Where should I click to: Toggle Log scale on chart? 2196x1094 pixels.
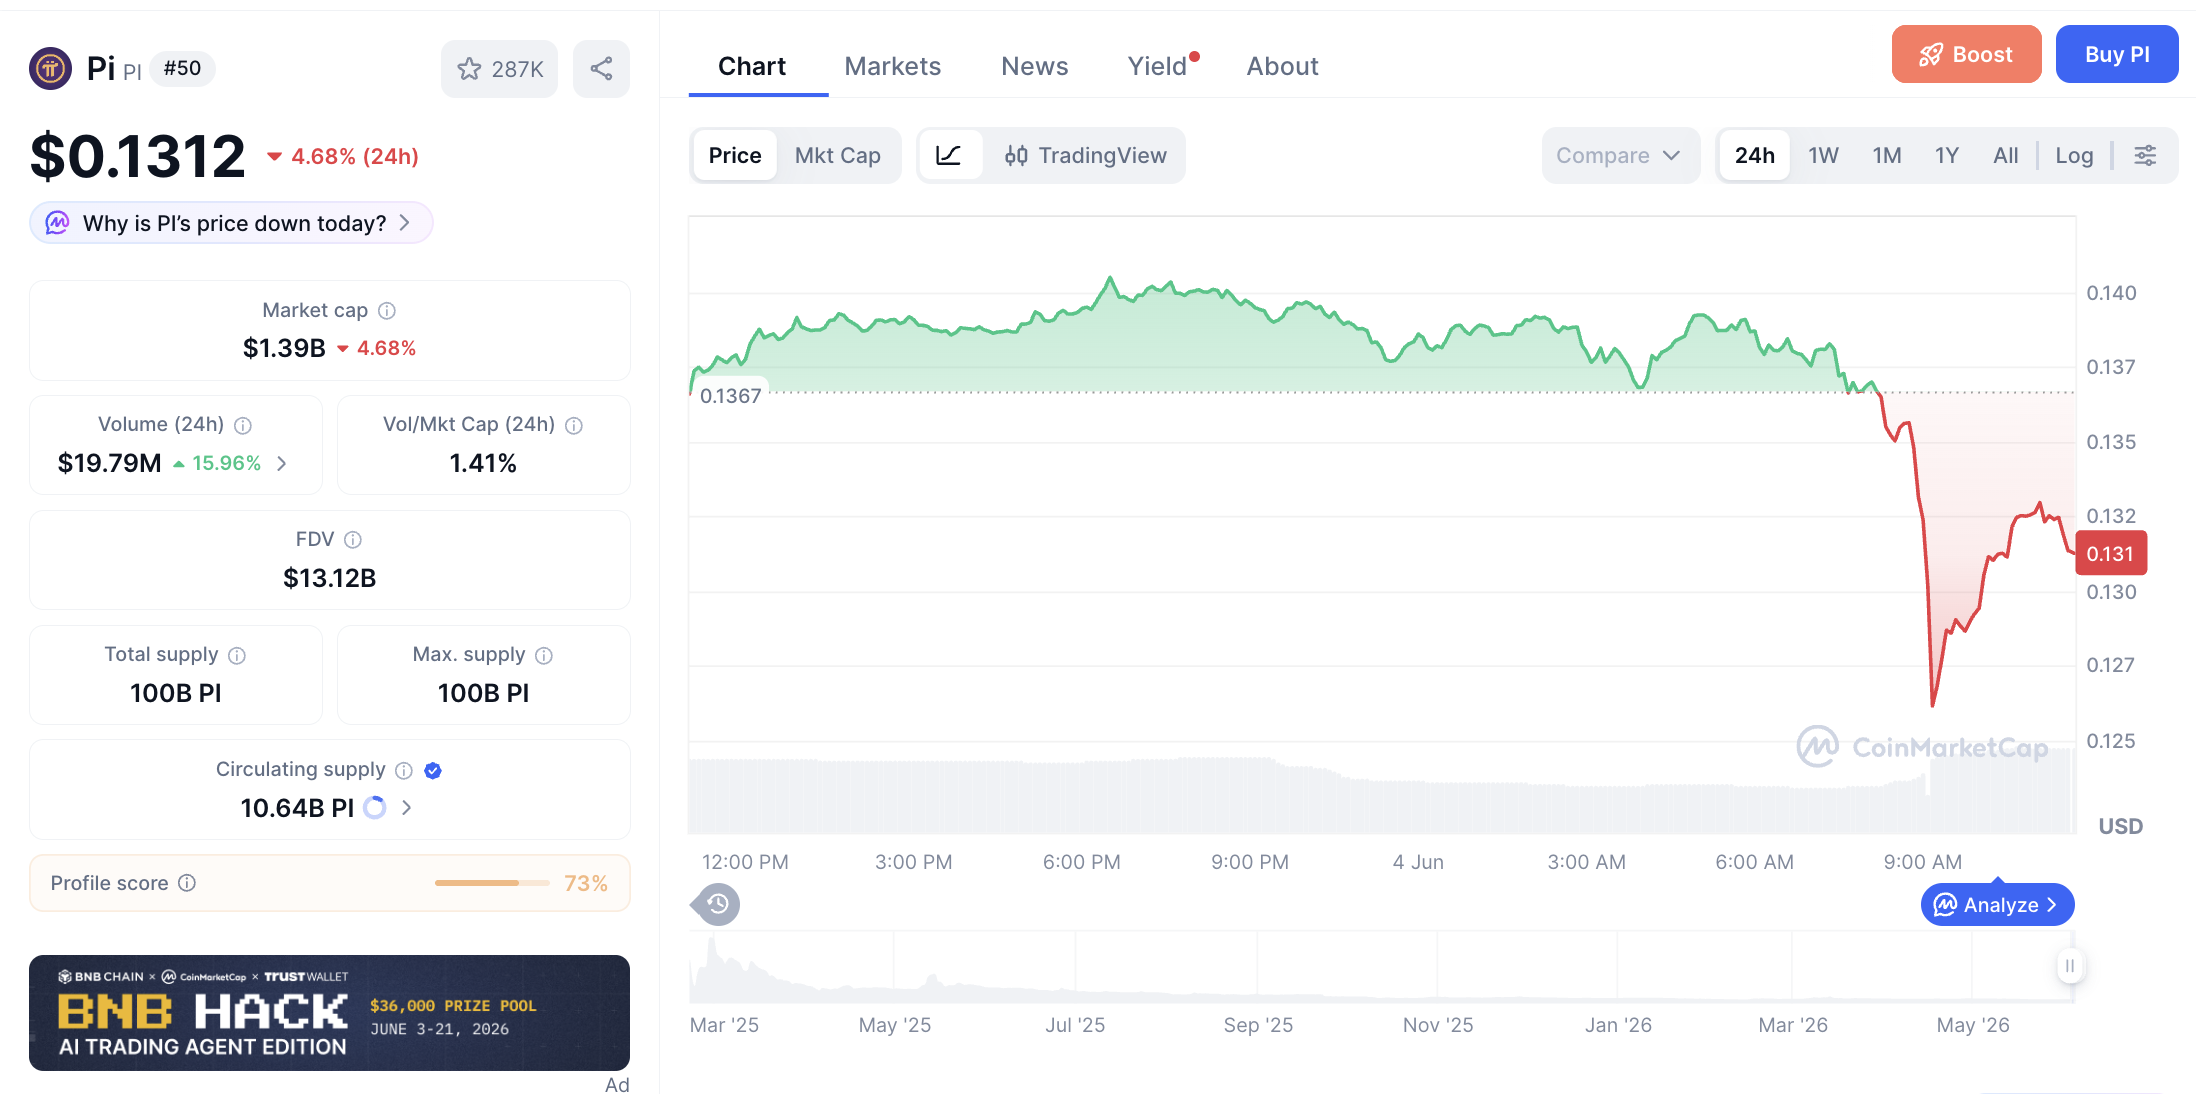coord(2075,155)
